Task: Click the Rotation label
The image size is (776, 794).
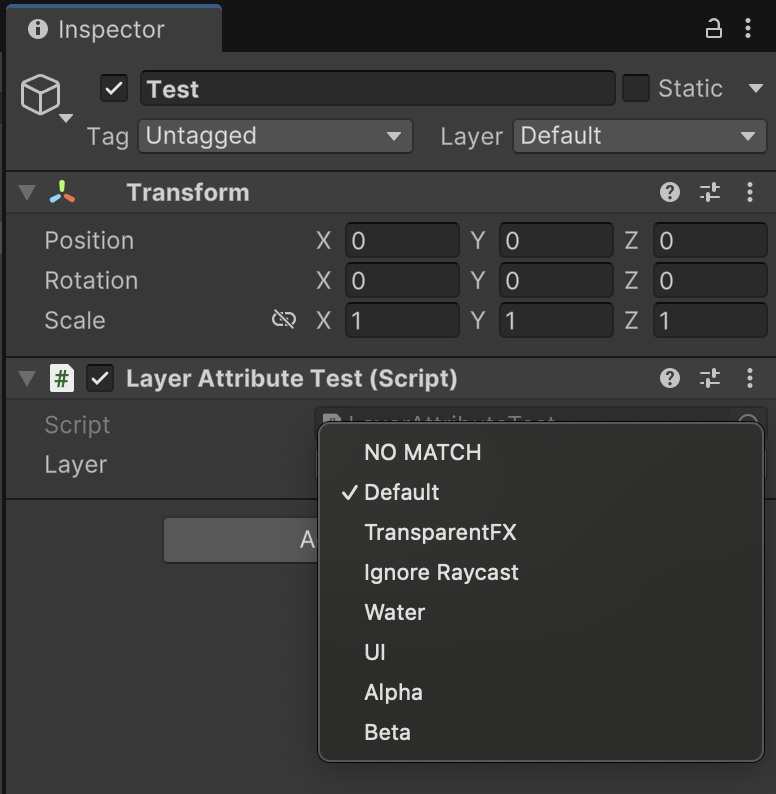Action: [x=91, y=281]
